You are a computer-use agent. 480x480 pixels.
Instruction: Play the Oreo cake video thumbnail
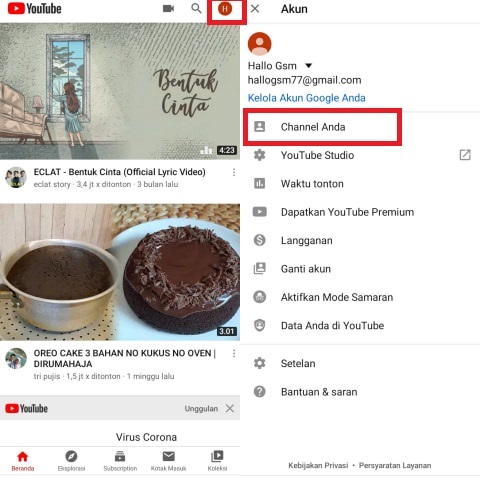click(120, 272)
